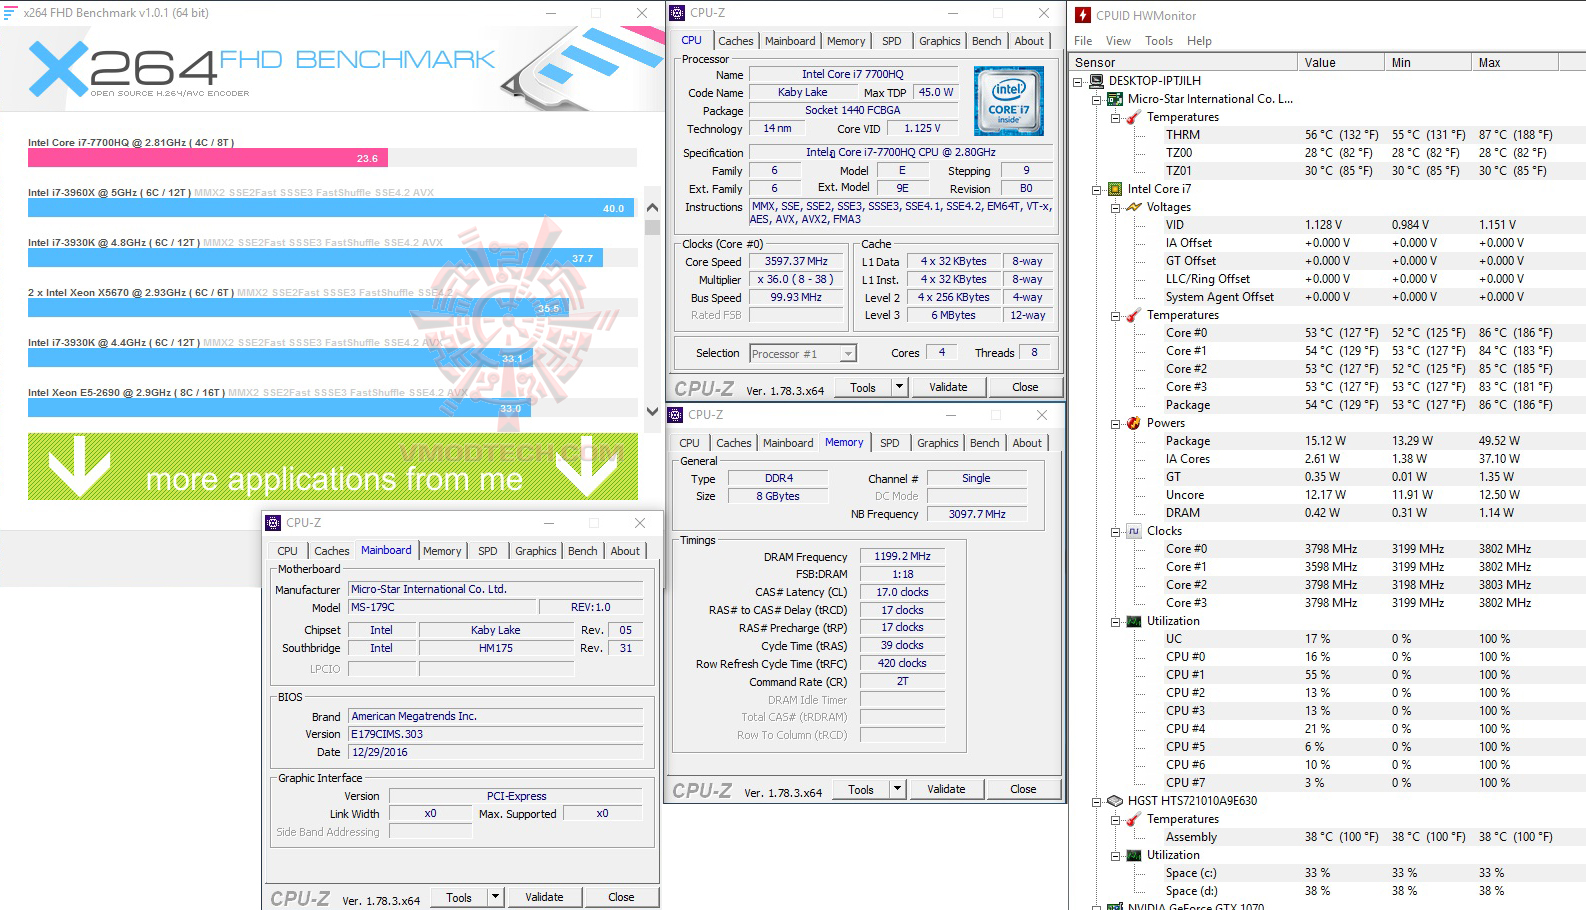The height and width of the screenshot is (910, 1586).
Task: Open the Tools dropdown arrow in CPU-Z Mainboard window
Action: [x=495, y=897]
